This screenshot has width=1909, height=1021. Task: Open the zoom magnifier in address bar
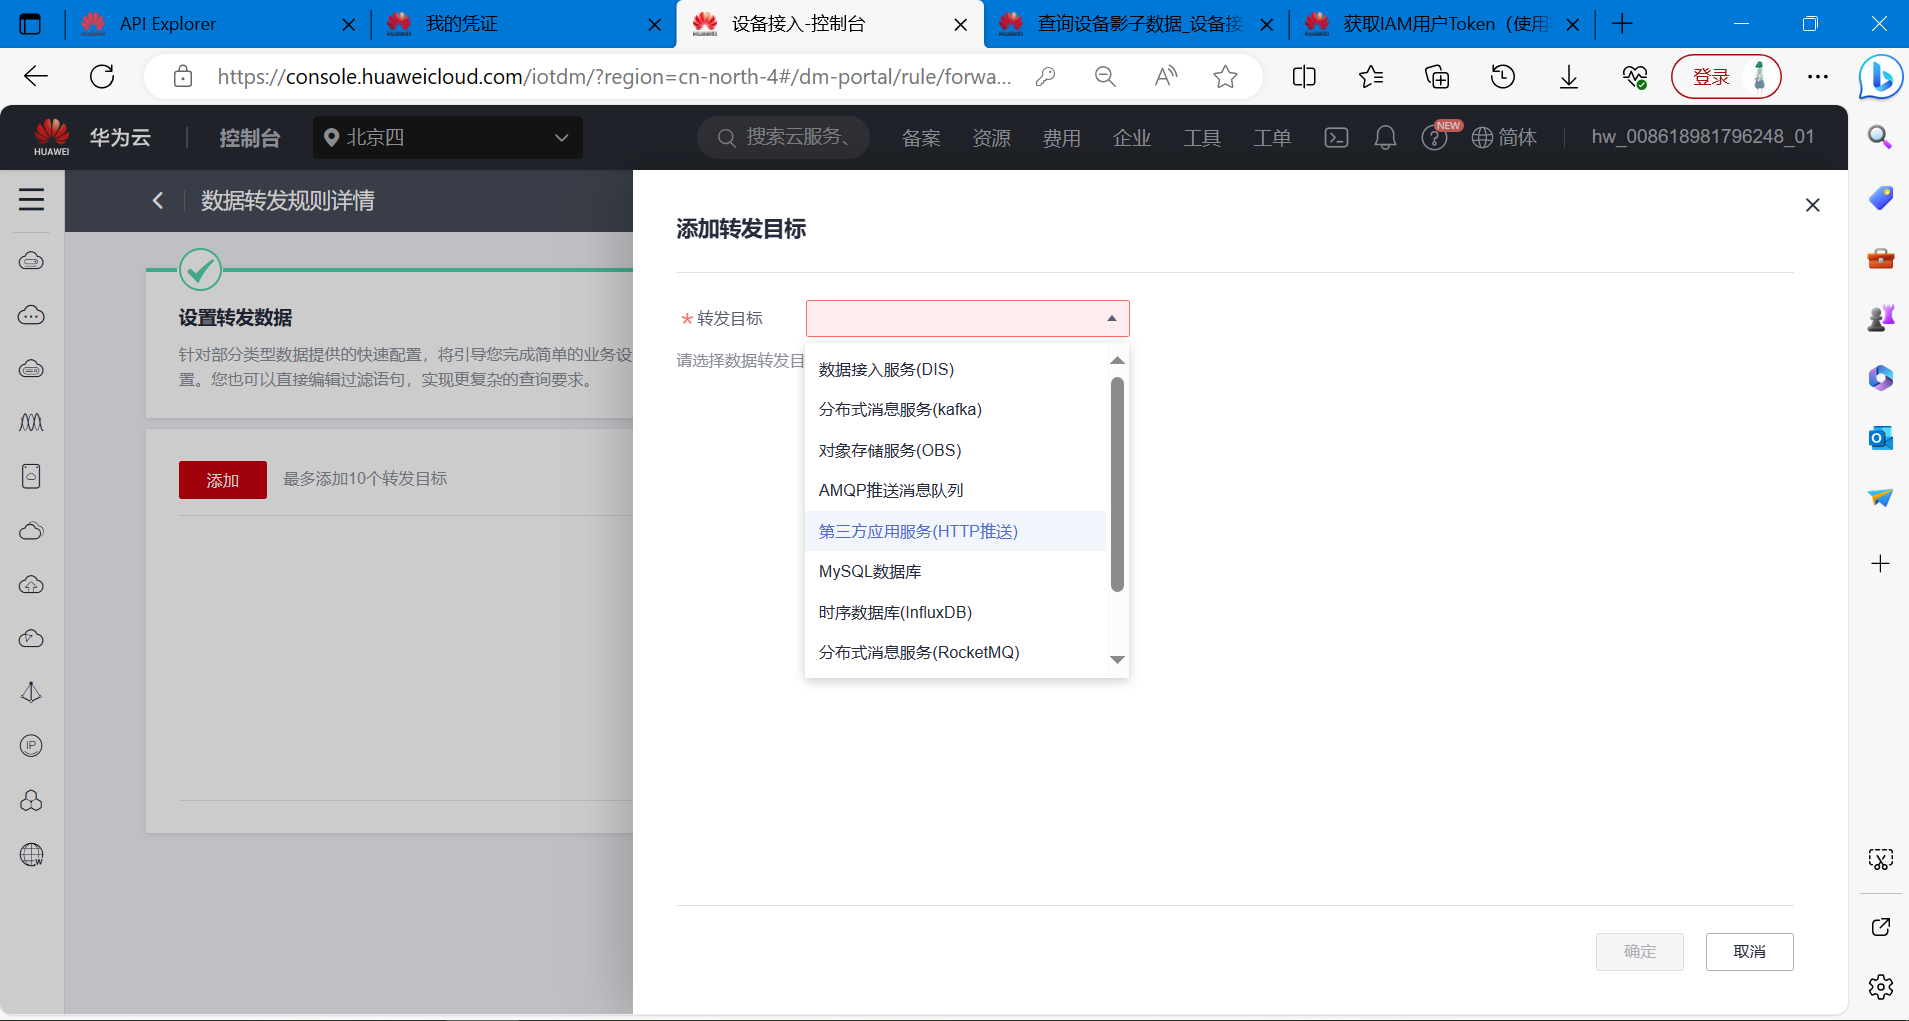pyautogui.click(x=1105, y=76)
